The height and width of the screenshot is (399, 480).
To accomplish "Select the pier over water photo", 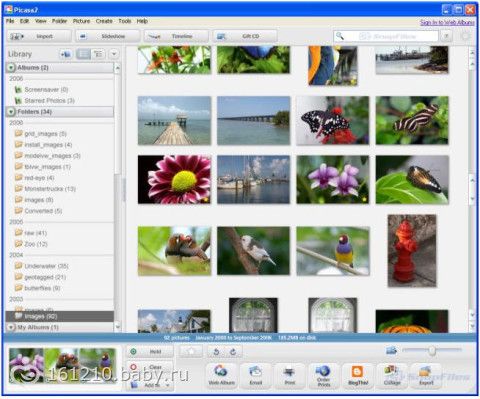I will pos(174,120).
